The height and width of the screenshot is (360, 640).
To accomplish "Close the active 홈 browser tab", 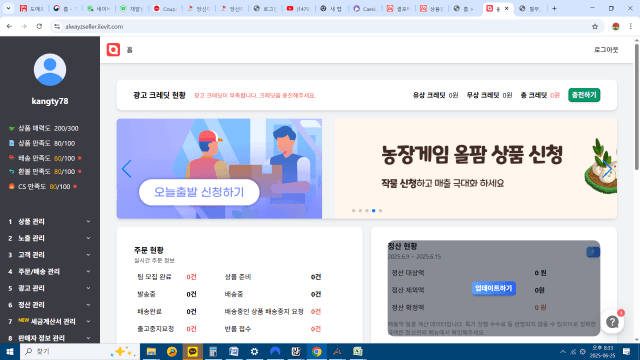I will pyautogui.click(x=507, y=8).
